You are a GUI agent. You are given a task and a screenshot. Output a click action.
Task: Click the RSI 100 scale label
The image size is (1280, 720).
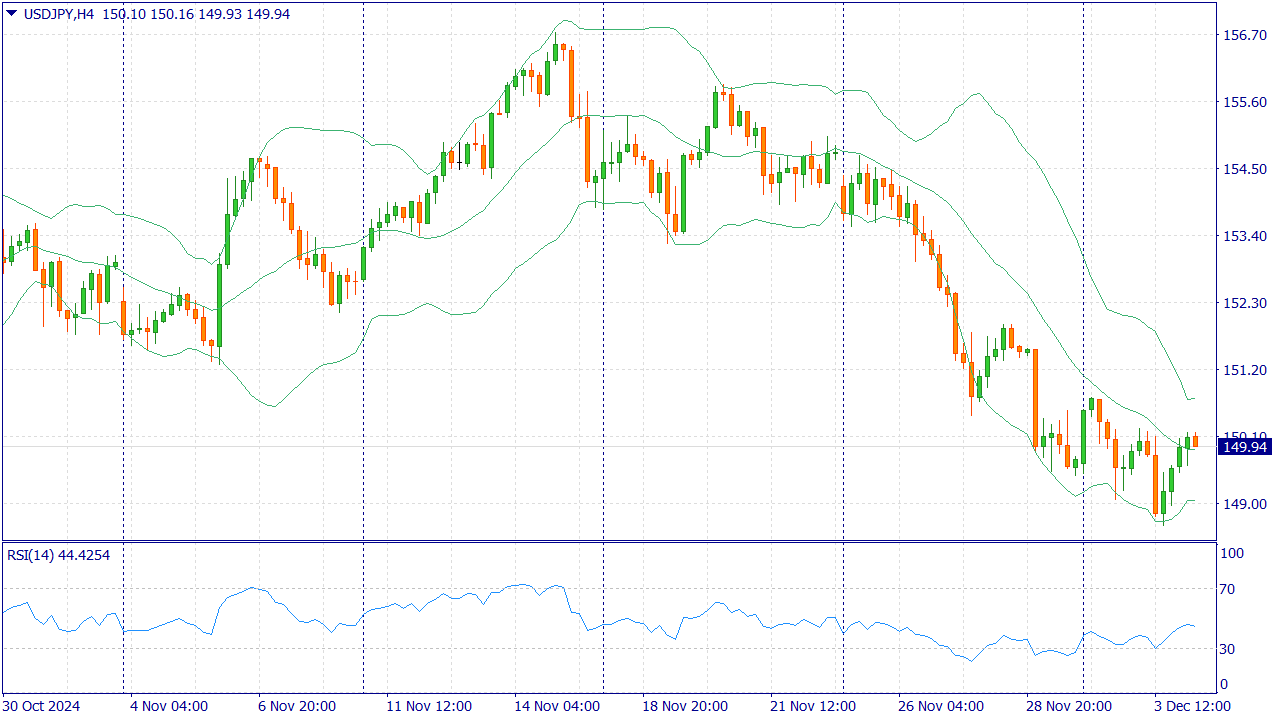1231,554
